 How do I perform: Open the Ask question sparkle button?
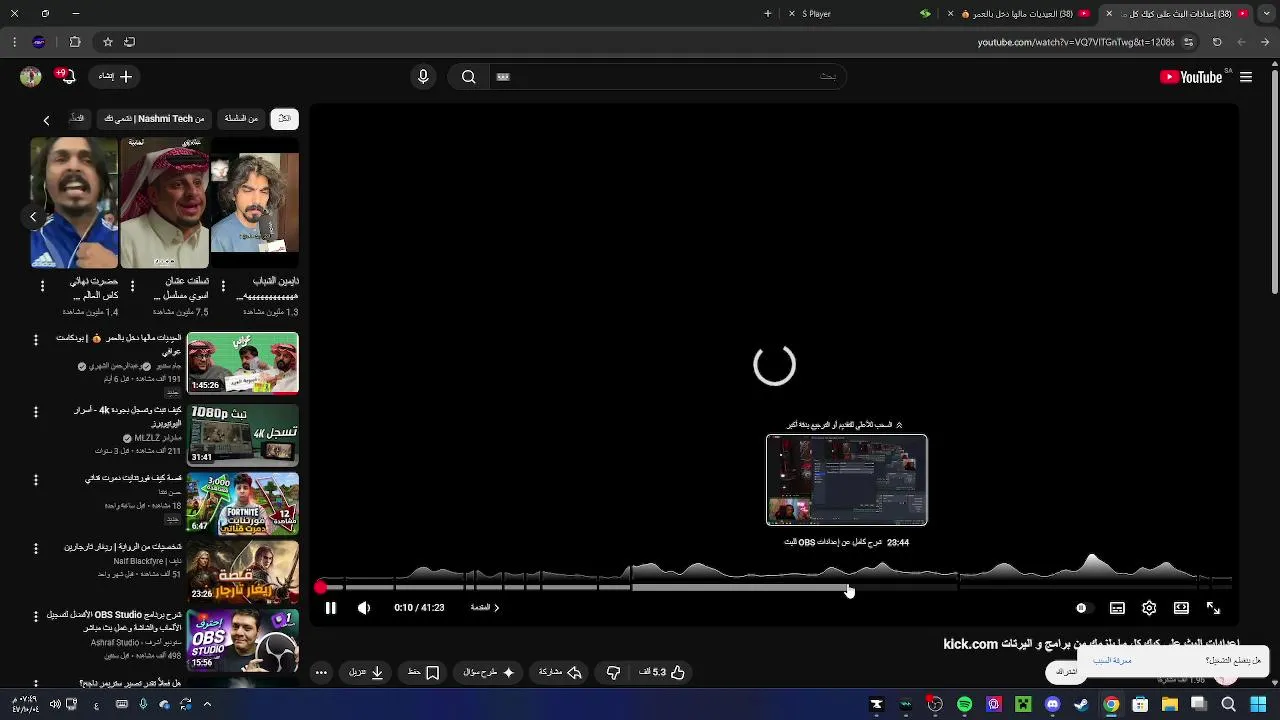488,673
